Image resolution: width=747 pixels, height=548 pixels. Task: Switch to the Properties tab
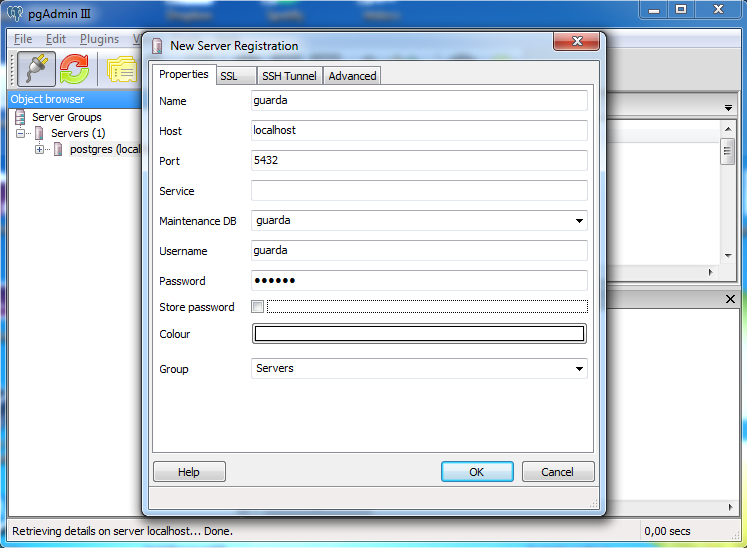(x=184, y=74)
